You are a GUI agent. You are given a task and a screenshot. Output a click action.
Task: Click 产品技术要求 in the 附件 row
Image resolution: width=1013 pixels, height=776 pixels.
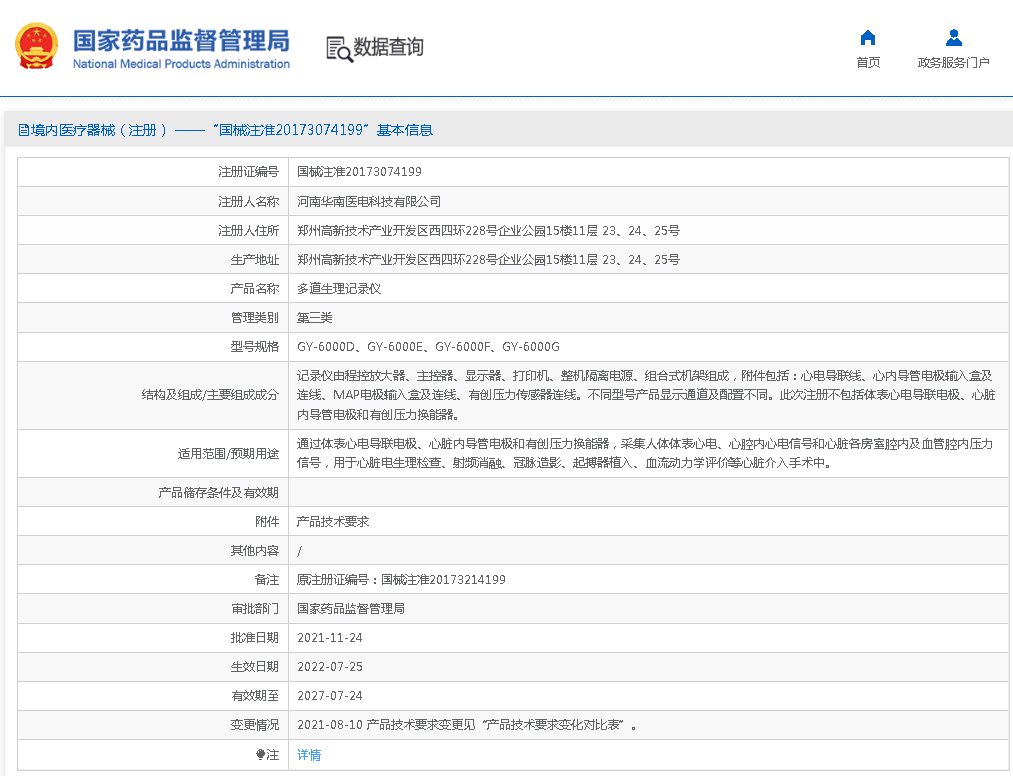click(x=333, y=522)
